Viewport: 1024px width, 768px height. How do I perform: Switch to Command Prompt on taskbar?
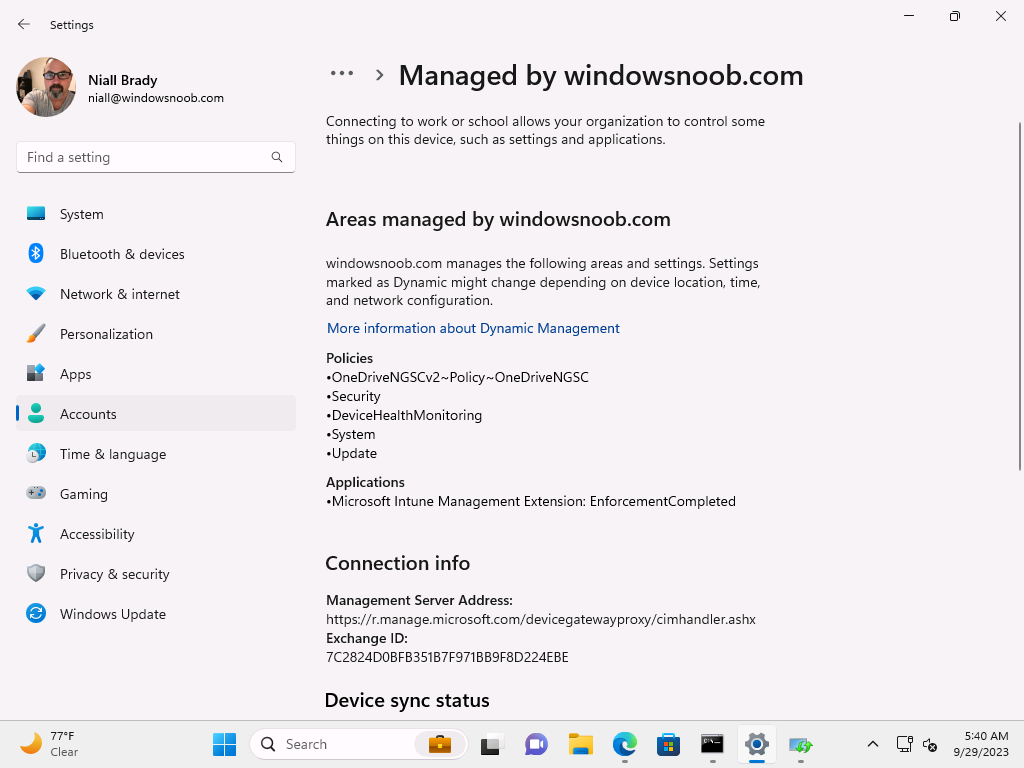click(x=712, y=744)
